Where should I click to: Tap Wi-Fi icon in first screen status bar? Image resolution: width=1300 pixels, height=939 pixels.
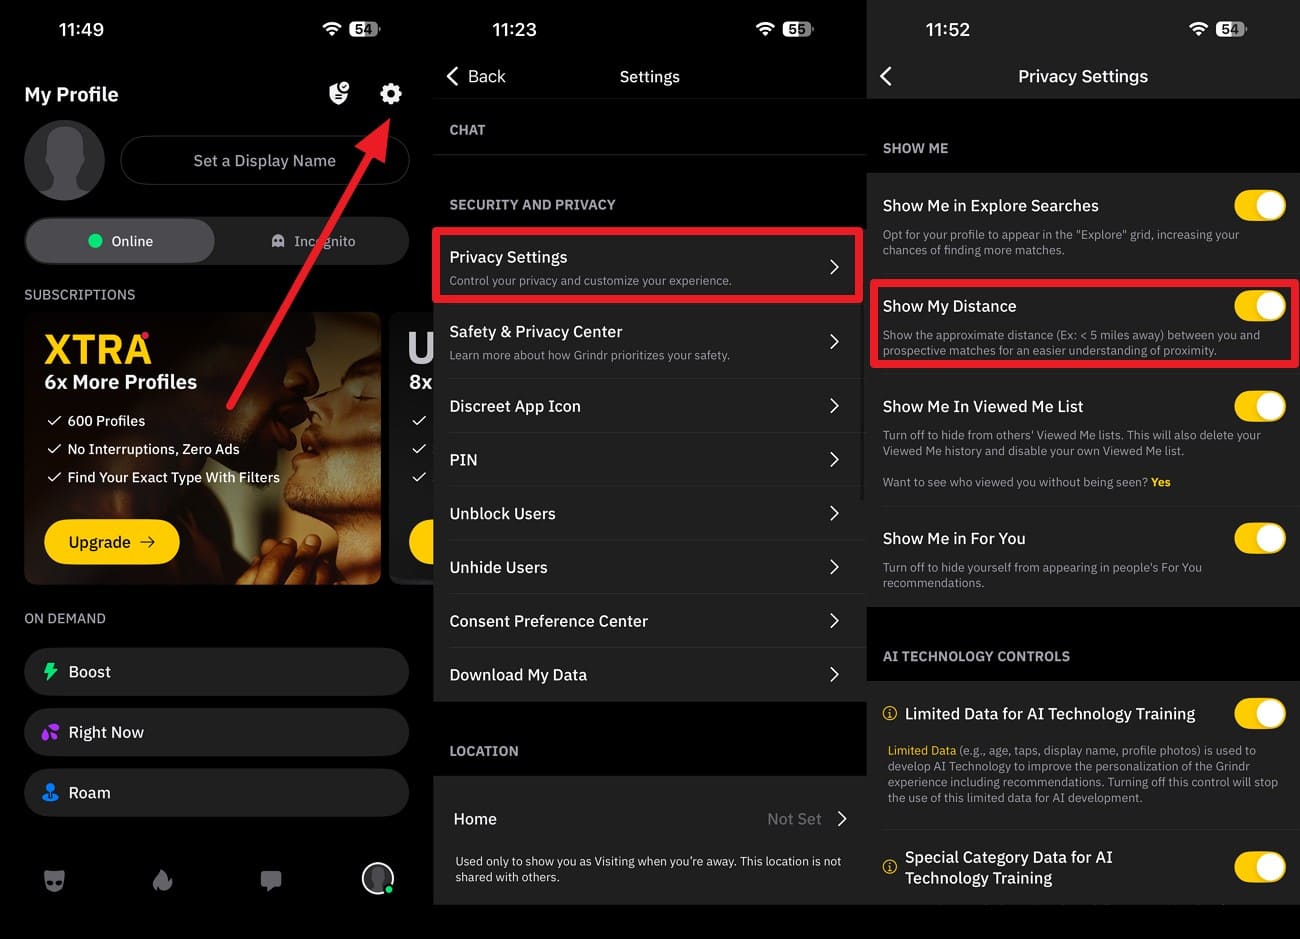(x=332, y=29)
